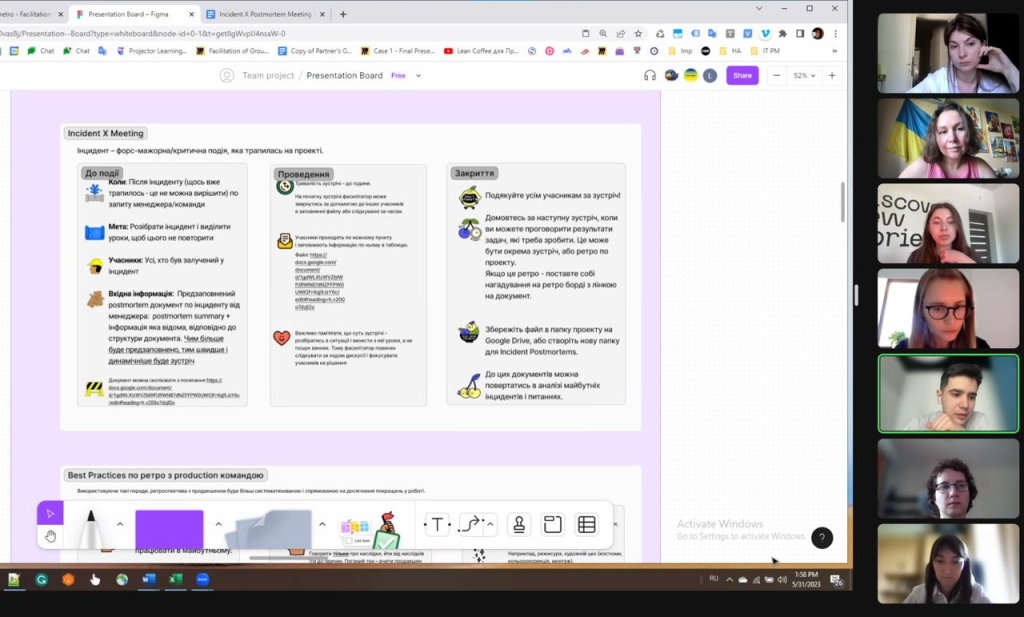Choose the purple square shape tool
The width and height of the screenshot is (1024, 617).
coord(169,530)
